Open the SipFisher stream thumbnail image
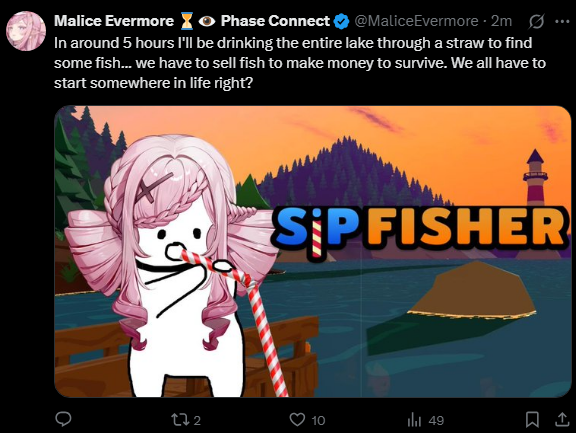This screenshot has height=433, width=576. (x=313, y=251)
